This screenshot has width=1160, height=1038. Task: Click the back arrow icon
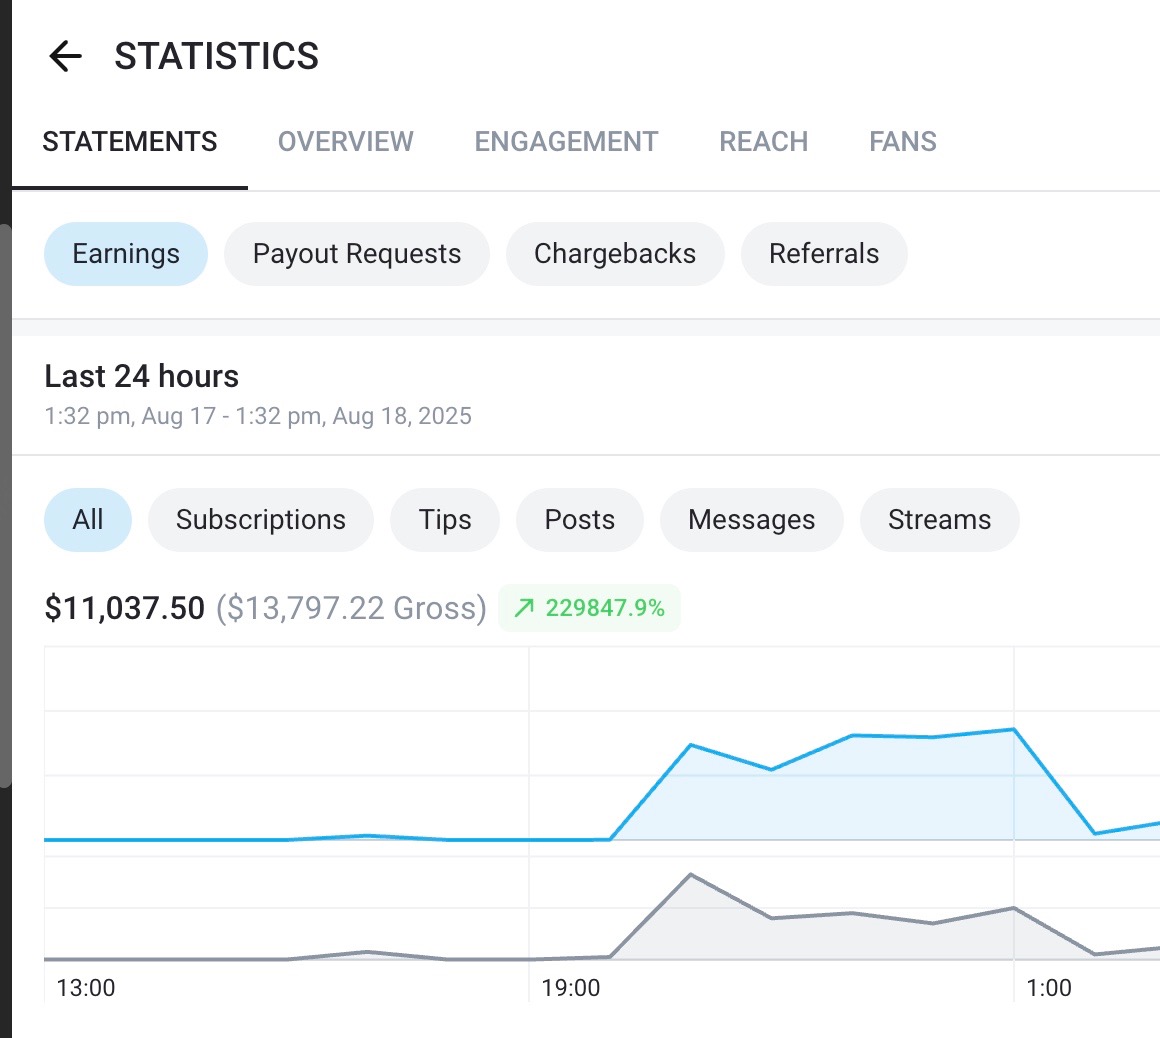coord(65,56)
